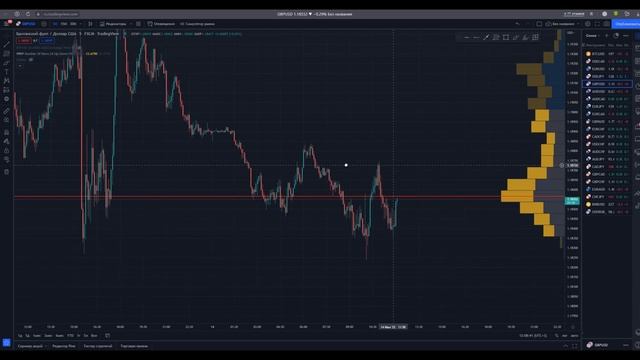Viewport: 640px width, 360px height.
Task: Undo the last chart action
Action: click(x=518, y=24)
